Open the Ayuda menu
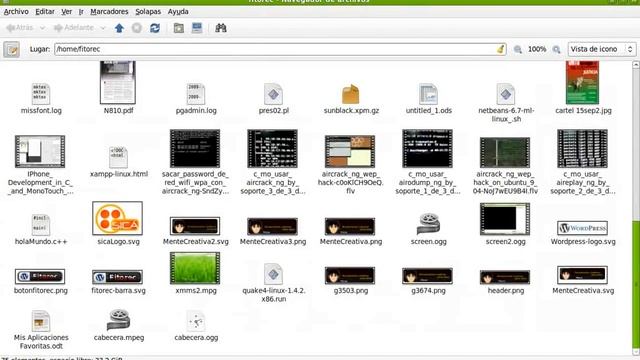640x360 pixels. tap(178, 11)
